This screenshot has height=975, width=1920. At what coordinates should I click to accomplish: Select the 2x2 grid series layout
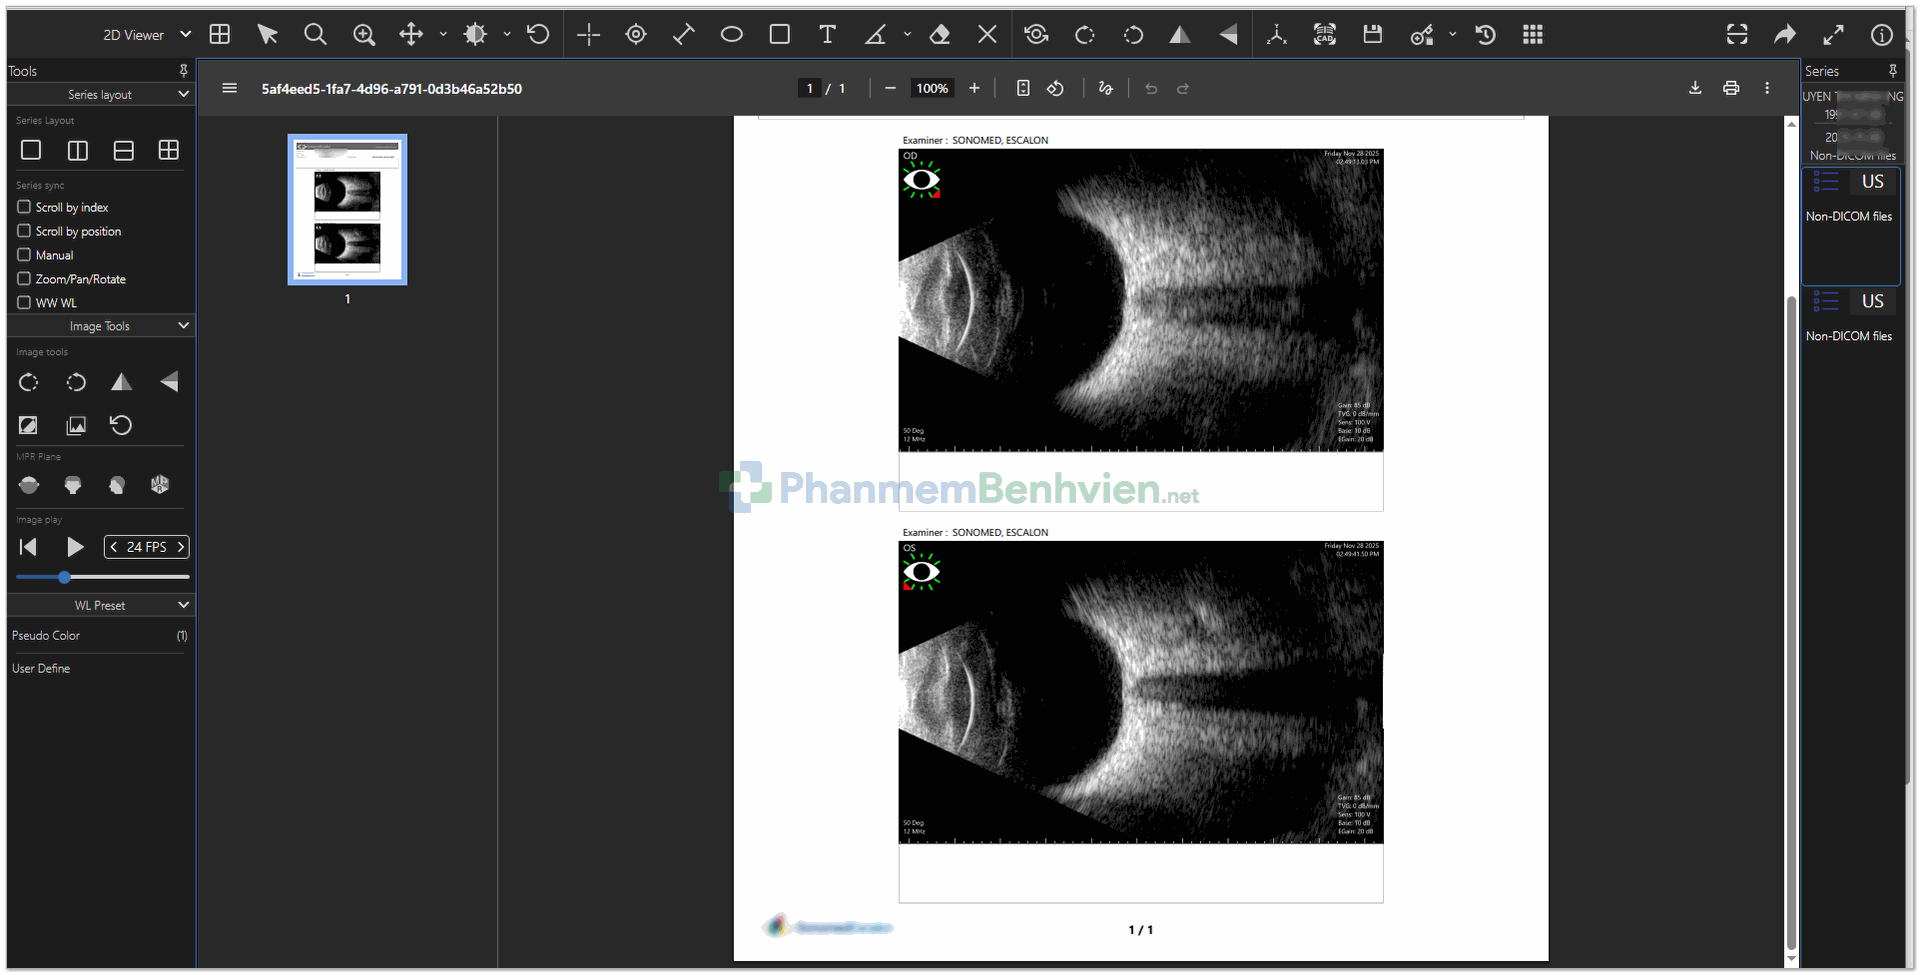168,150
